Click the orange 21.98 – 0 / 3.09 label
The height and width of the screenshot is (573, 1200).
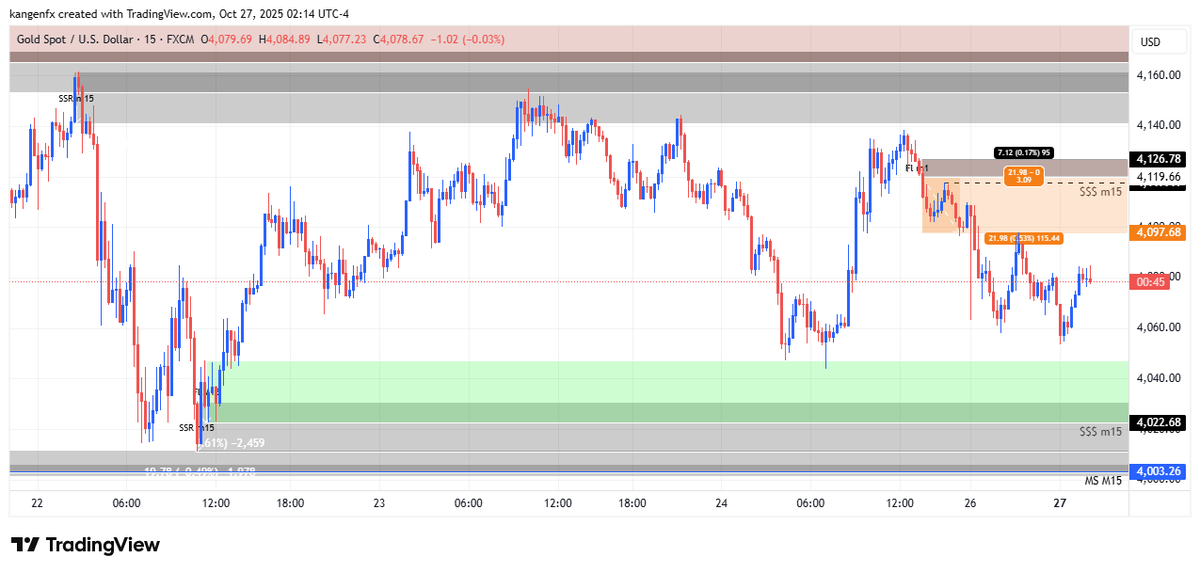click(x=1025, y=177)
